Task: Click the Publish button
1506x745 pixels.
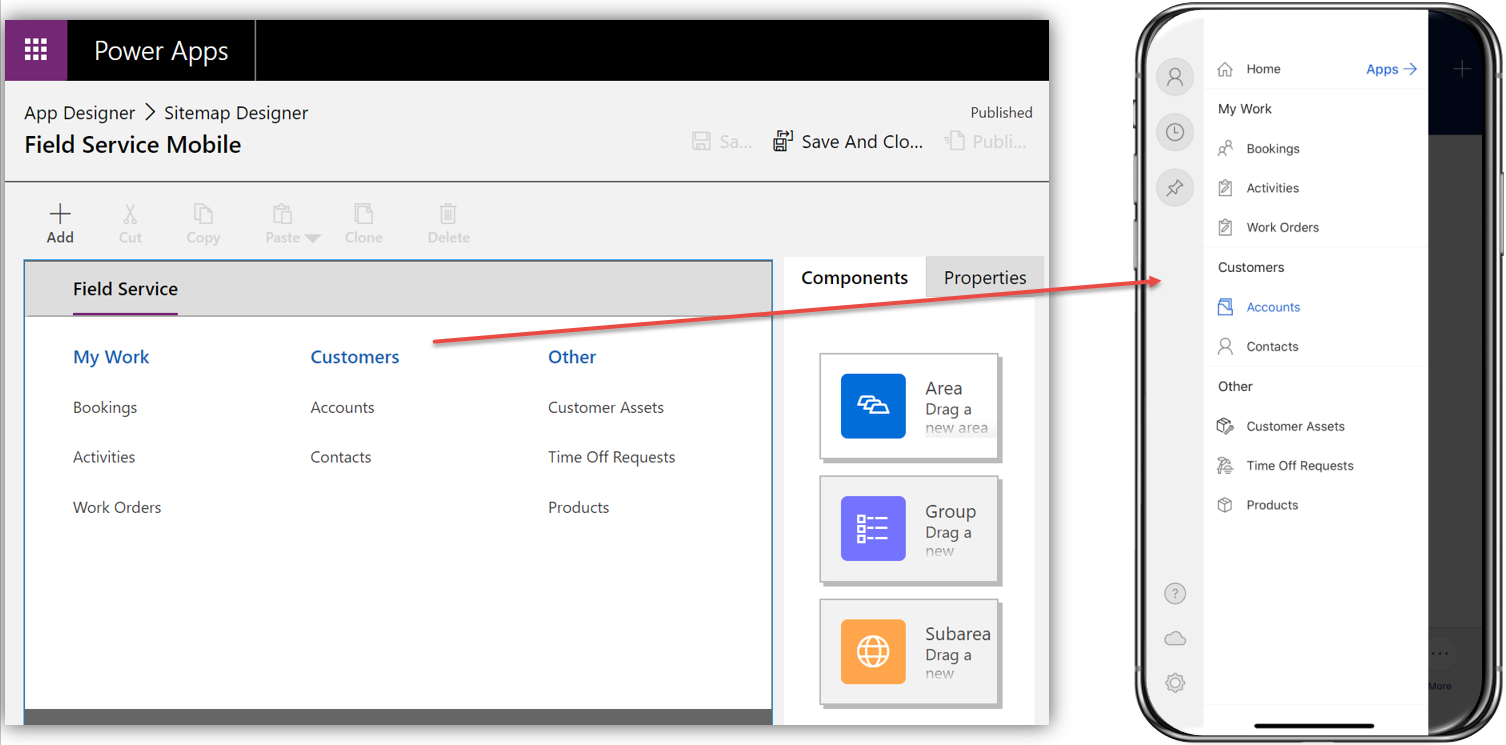Action: (x=987, y=142)
